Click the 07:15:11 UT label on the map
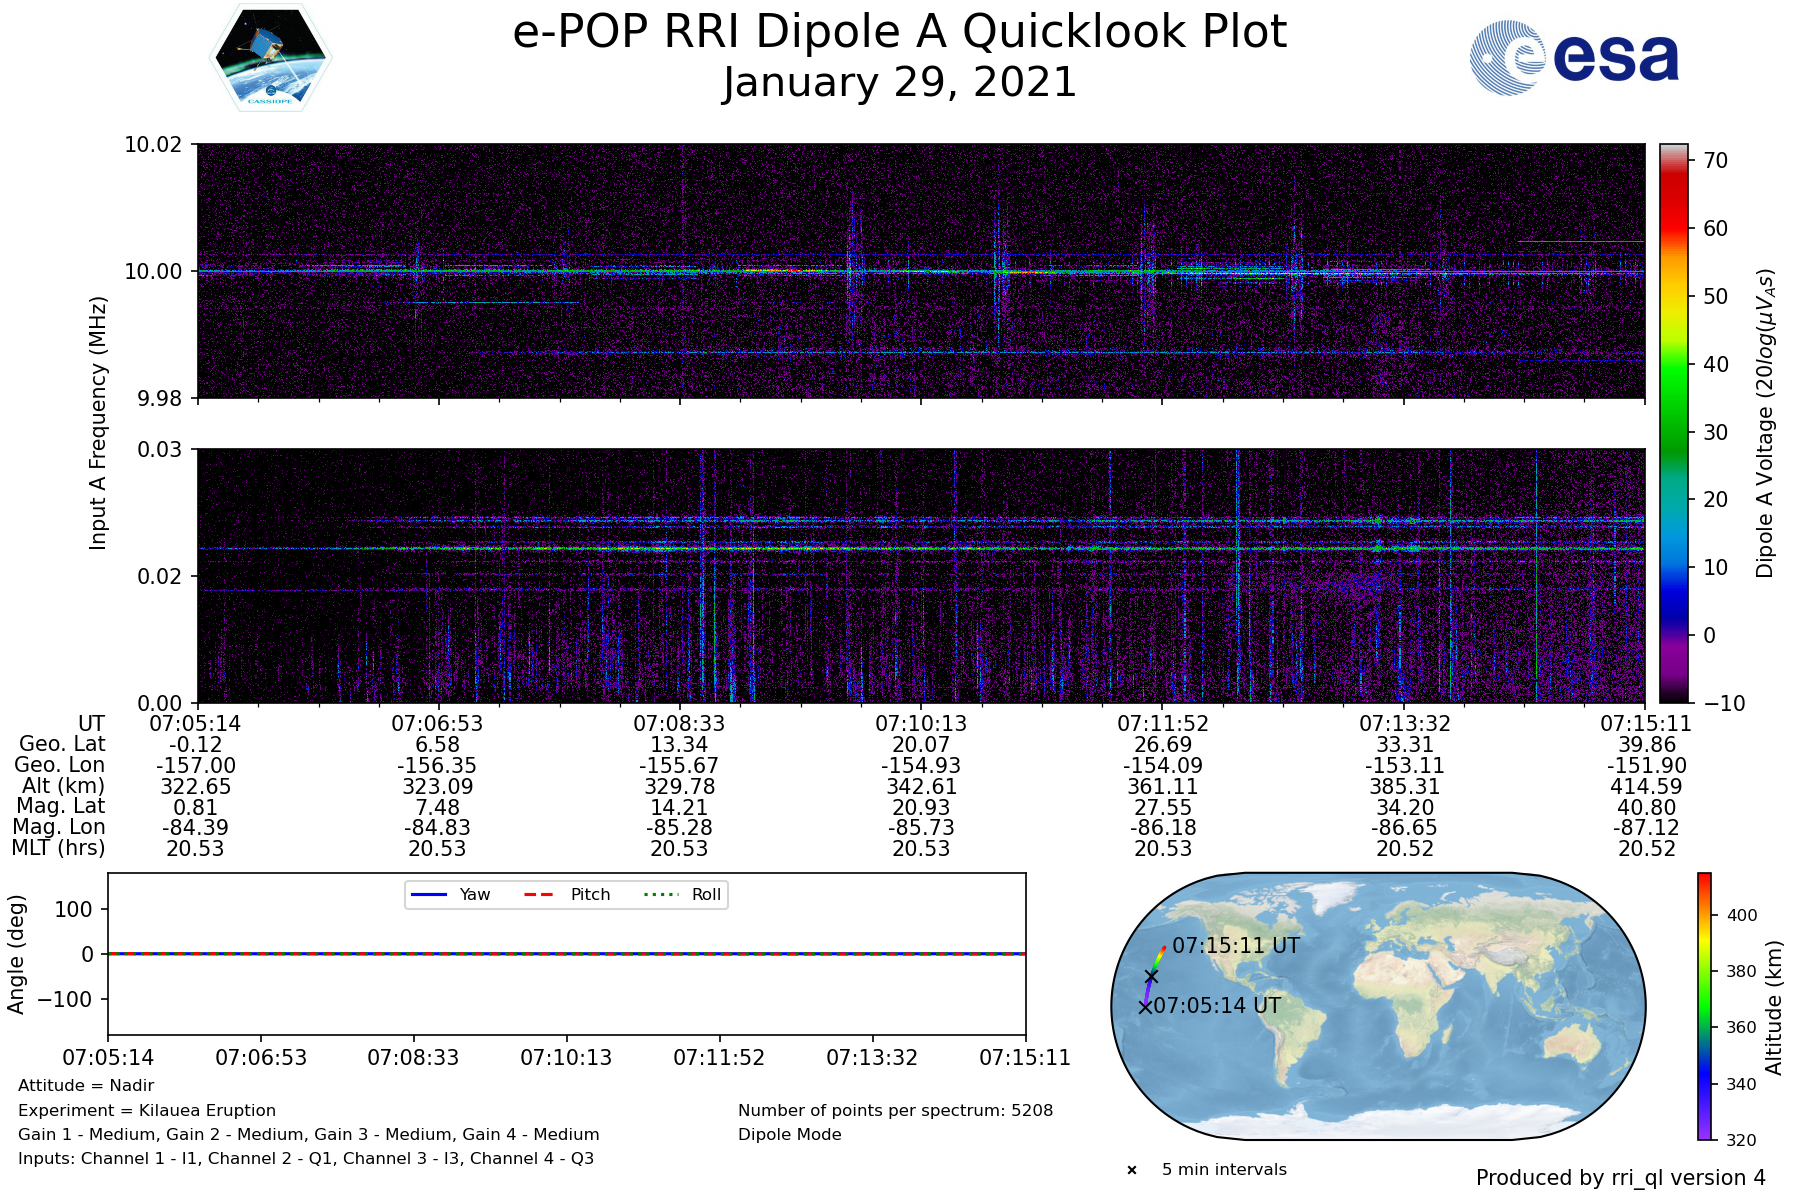Viewport: 1800px width, 1200px height. [x=1236, y=945]
